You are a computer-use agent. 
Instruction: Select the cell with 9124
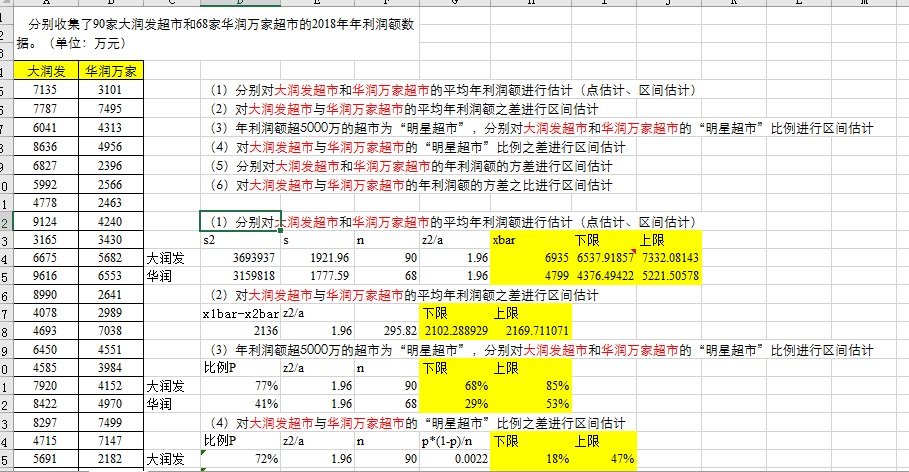(x=46, y=222)
